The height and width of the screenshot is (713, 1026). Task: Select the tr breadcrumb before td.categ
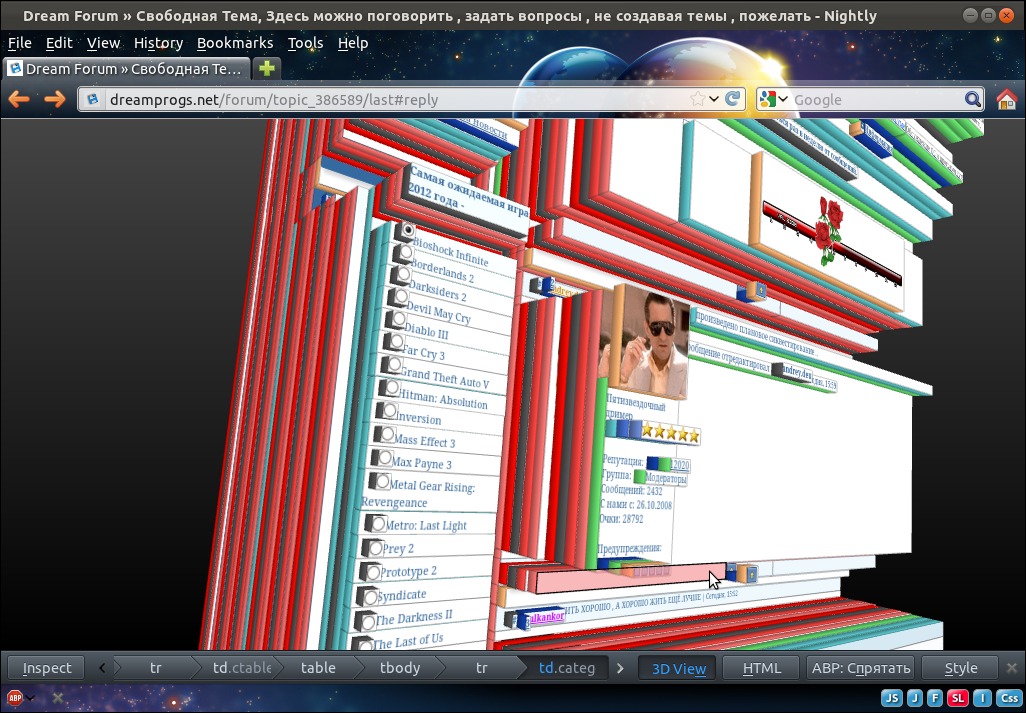click(482, 668)
